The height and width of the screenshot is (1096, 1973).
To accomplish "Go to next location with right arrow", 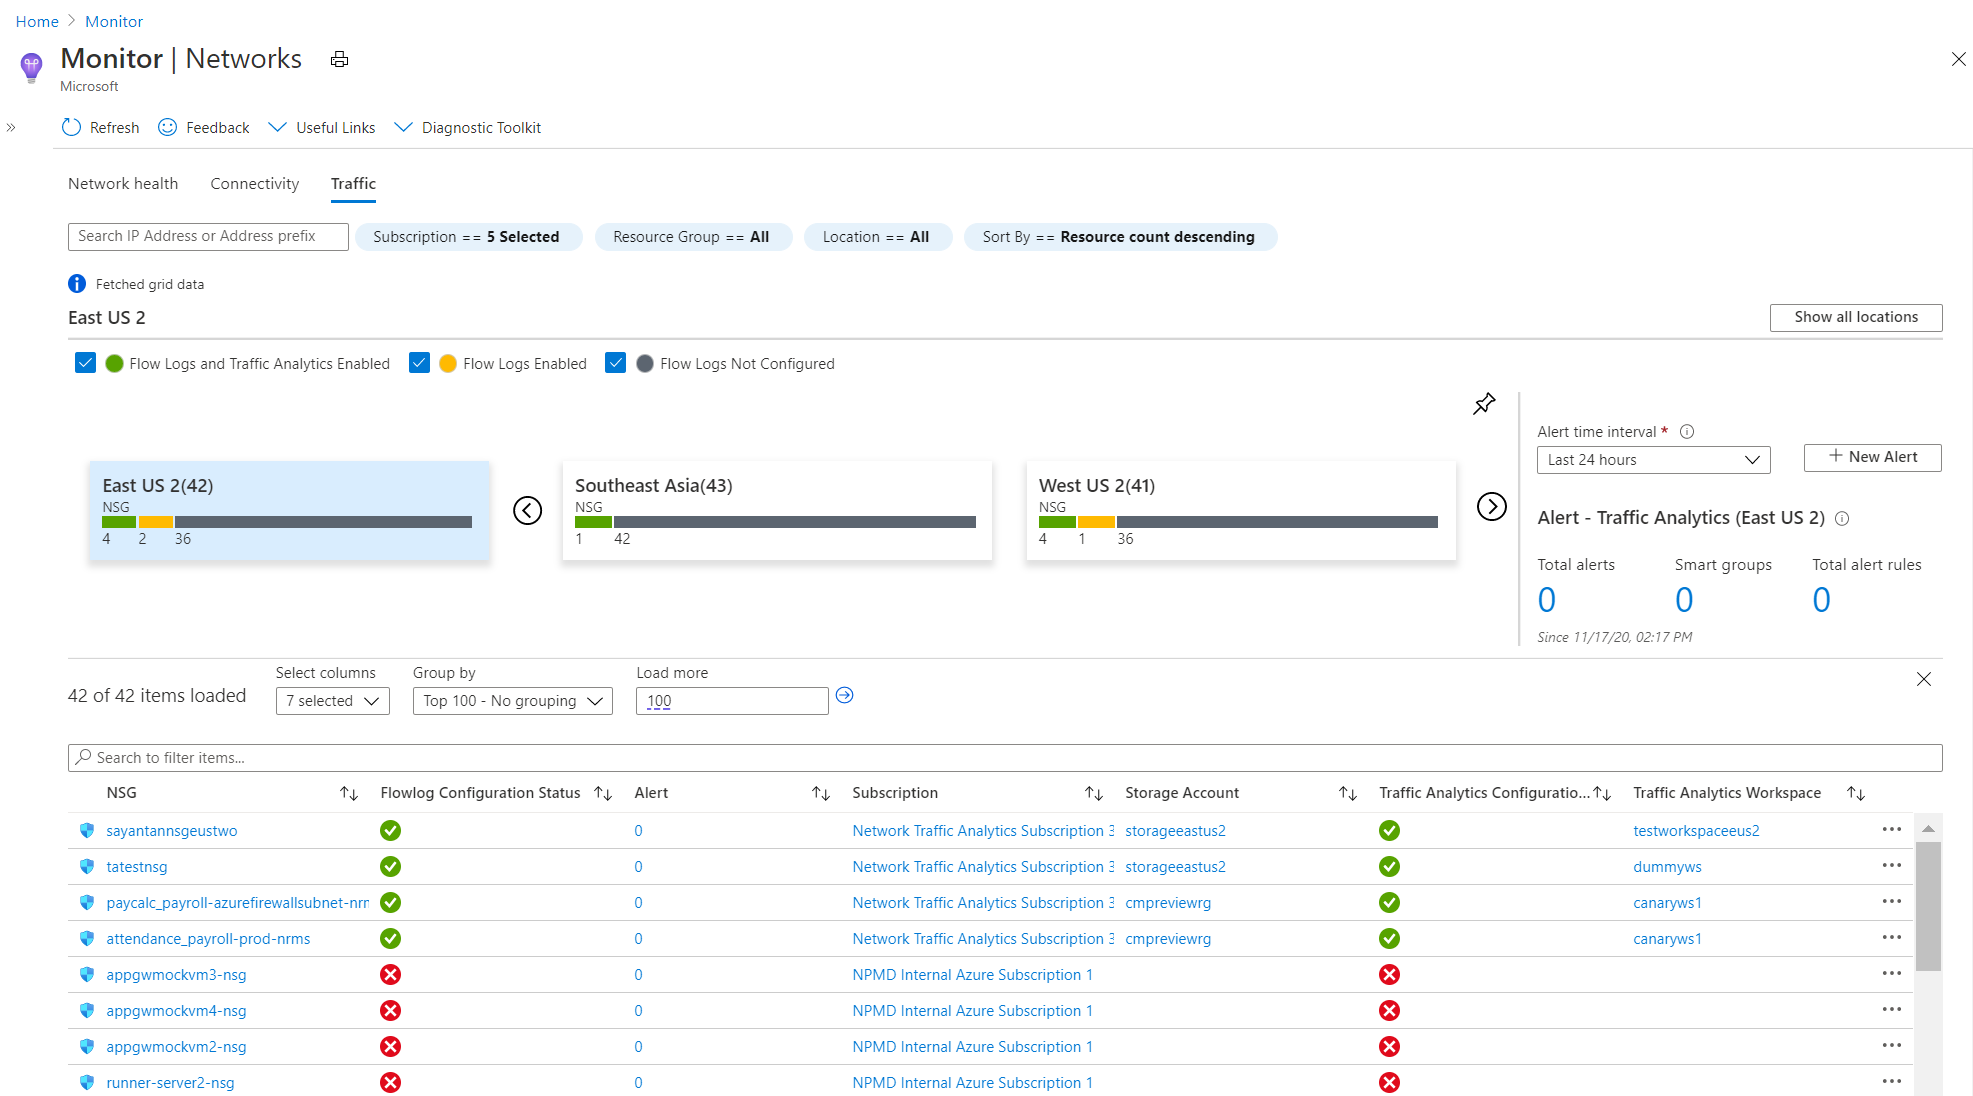I will [x=1491, y=507].
